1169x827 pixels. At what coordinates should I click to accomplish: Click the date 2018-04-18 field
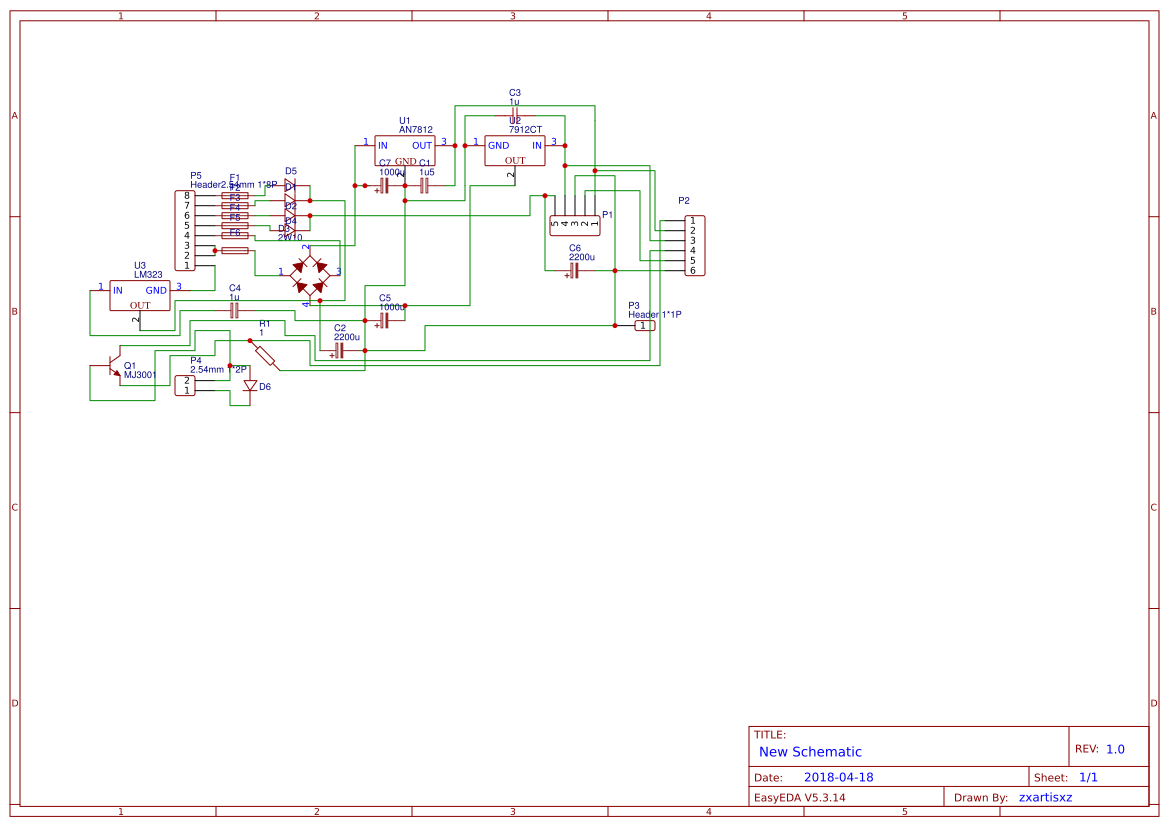840,776
